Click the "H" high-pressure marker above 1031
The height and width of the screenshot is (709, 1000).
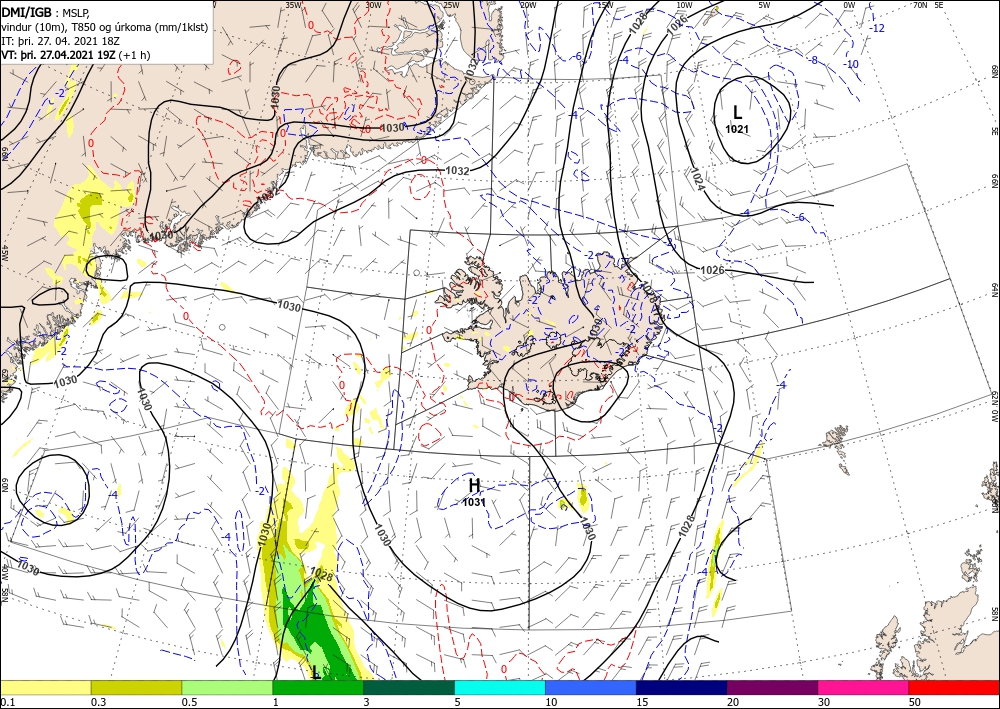point(474,485)
